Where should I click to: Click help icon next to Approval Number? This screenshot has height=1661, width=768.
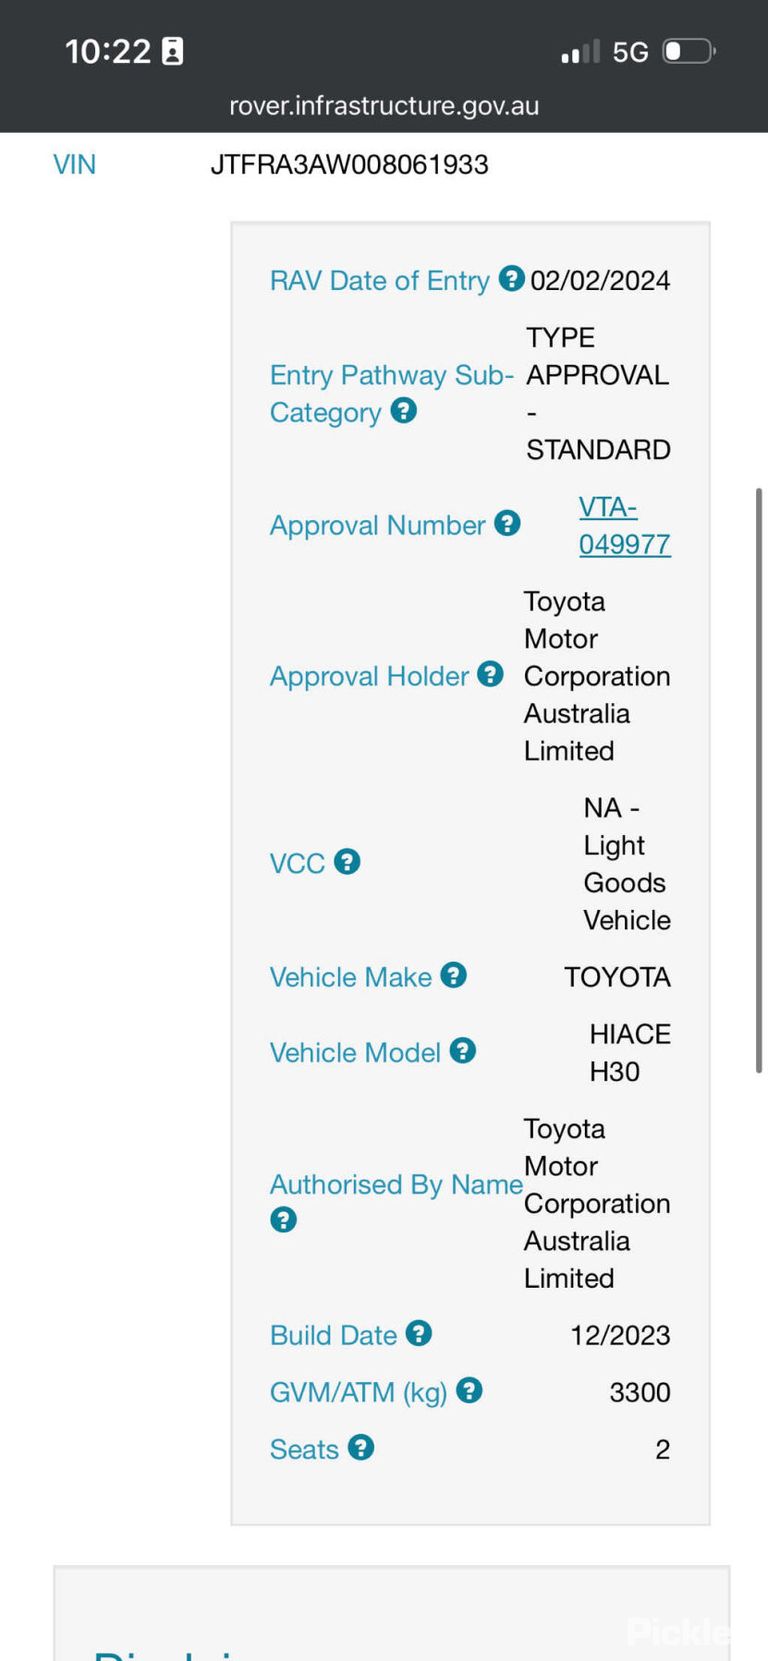click(507, 523)
